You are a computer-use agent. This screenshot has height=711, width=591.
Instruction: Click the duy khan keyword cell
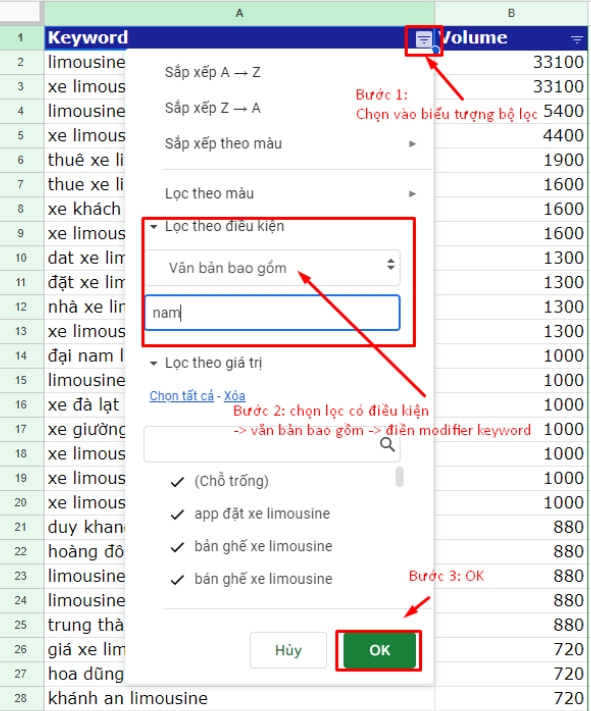coord(85,527)
